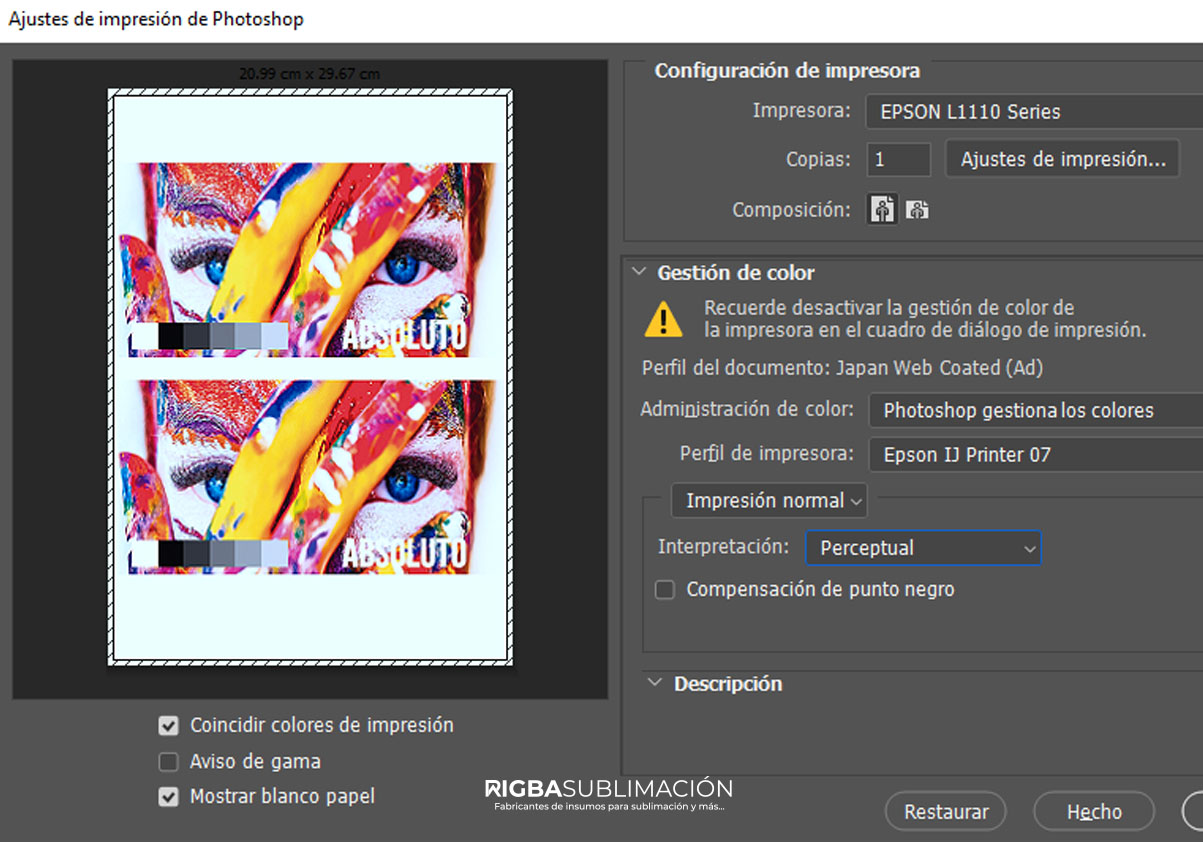Click the Perfil del documento: Japan Web Coated text
Viewport: 1203px width, 842px height.
pyautogui.click(x=842, y=368)
